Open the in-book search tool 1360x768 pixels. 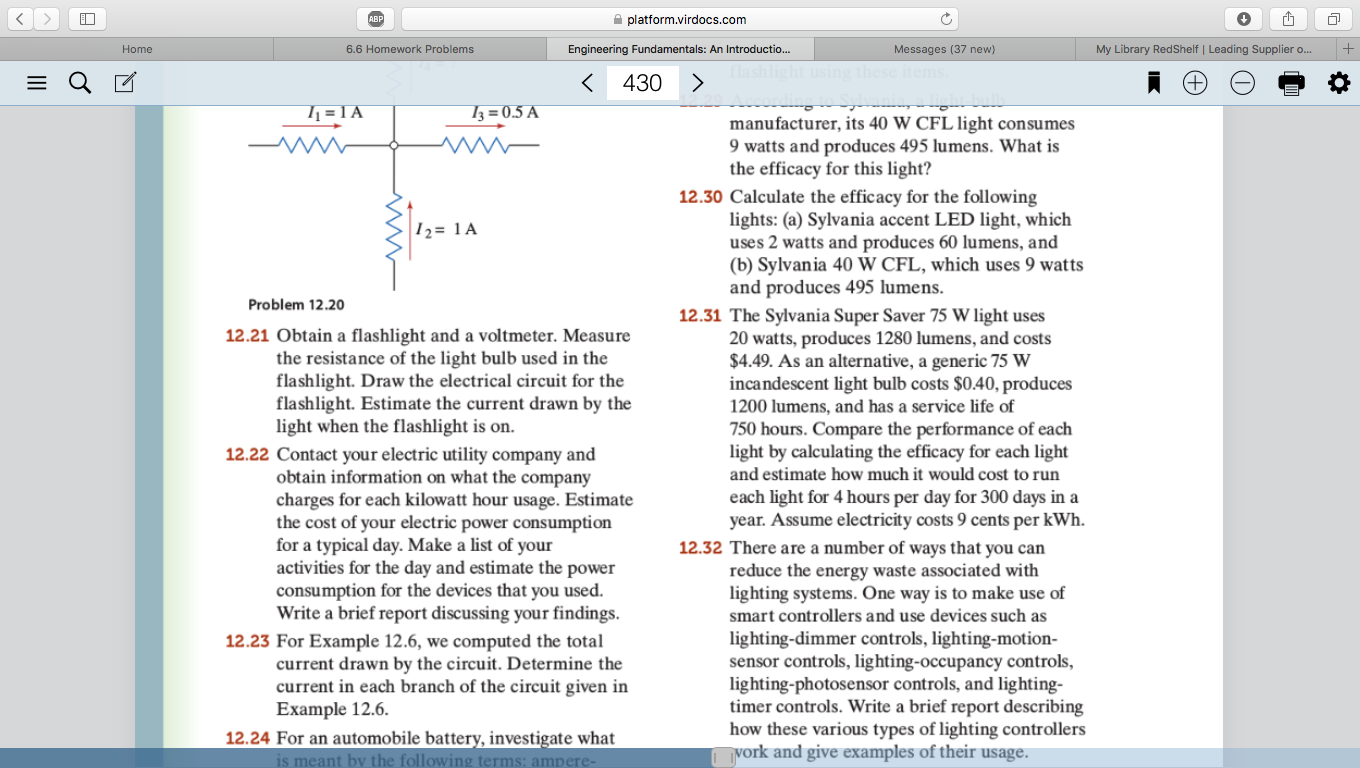79,83
